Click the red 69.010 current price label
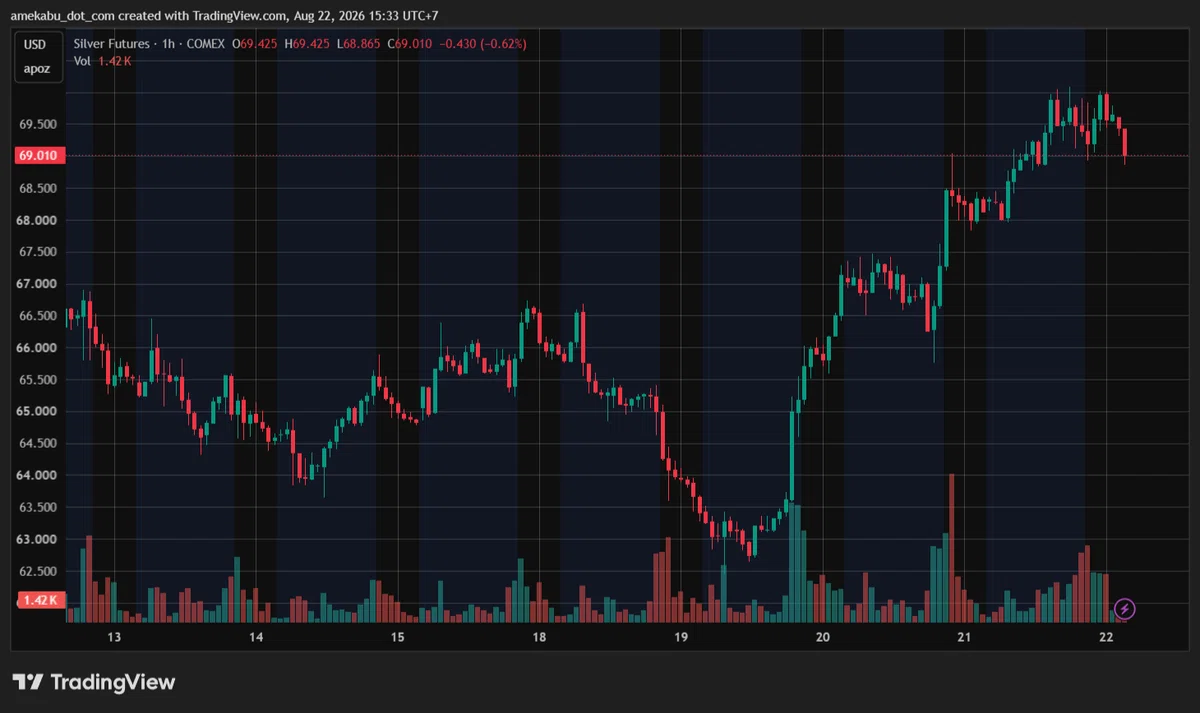 click(x=39, y=156)
